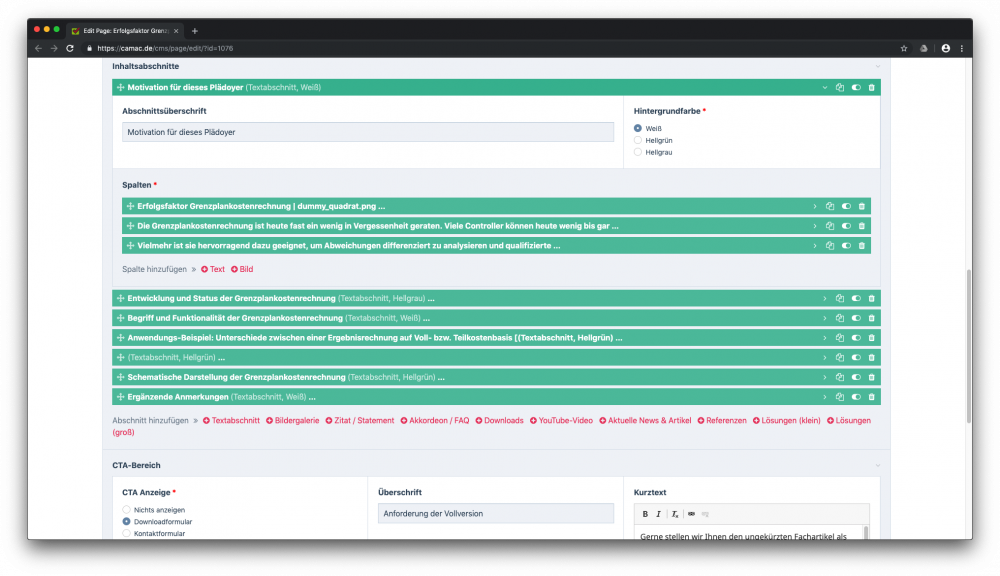Collapse the 'Motivation für dieses Plädoyer' section
Image resolution: width=1000 pixels, height=576 pixels.
pos(825,88)
